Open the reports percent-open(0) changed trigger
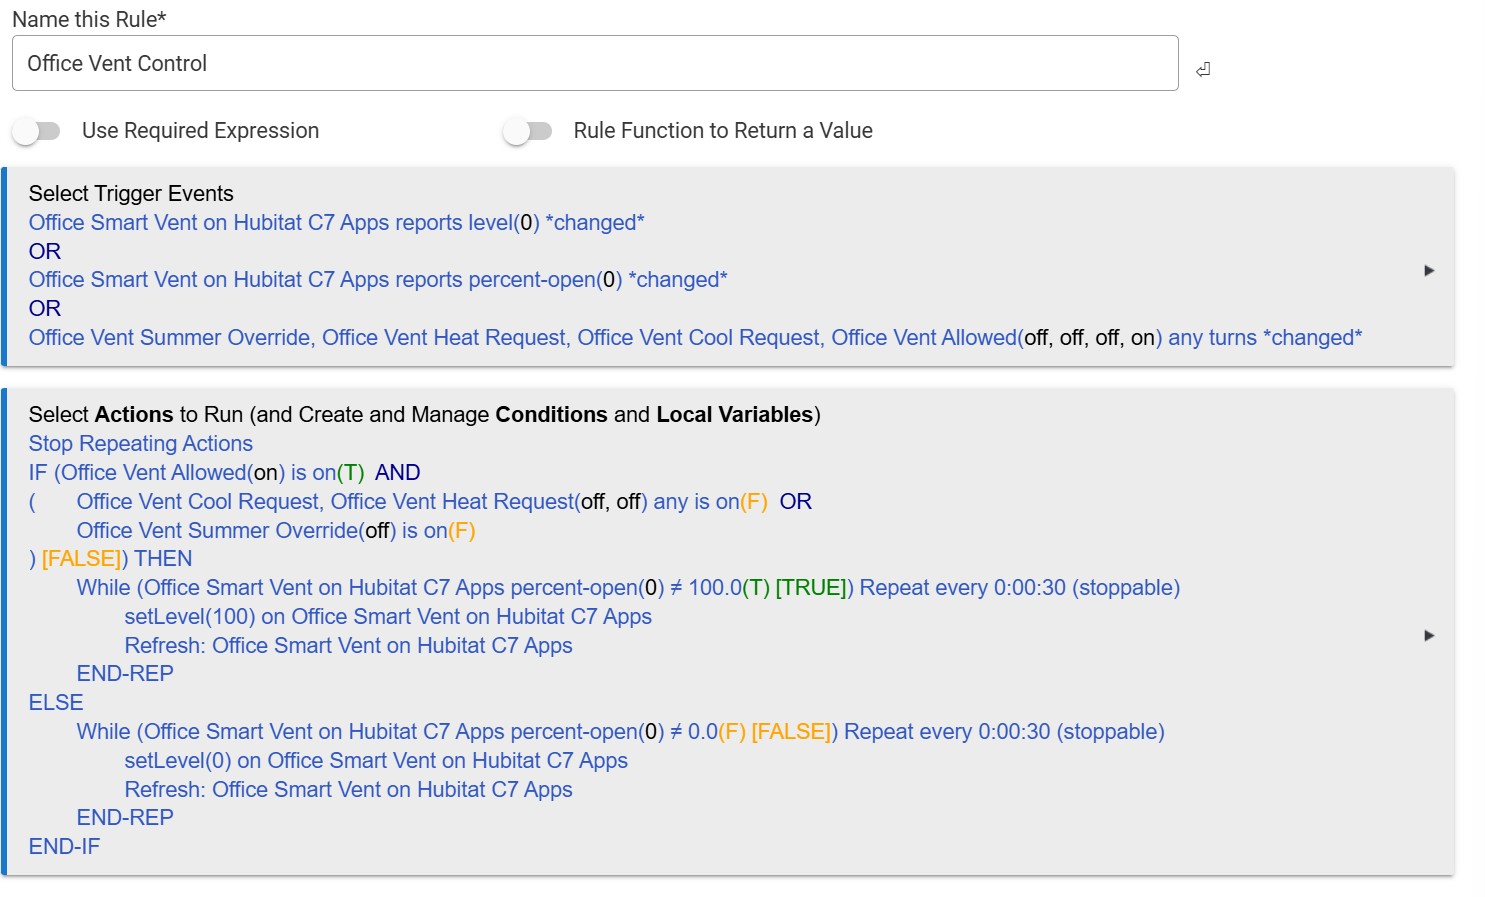1485x897 pixels. coord(377,280)
